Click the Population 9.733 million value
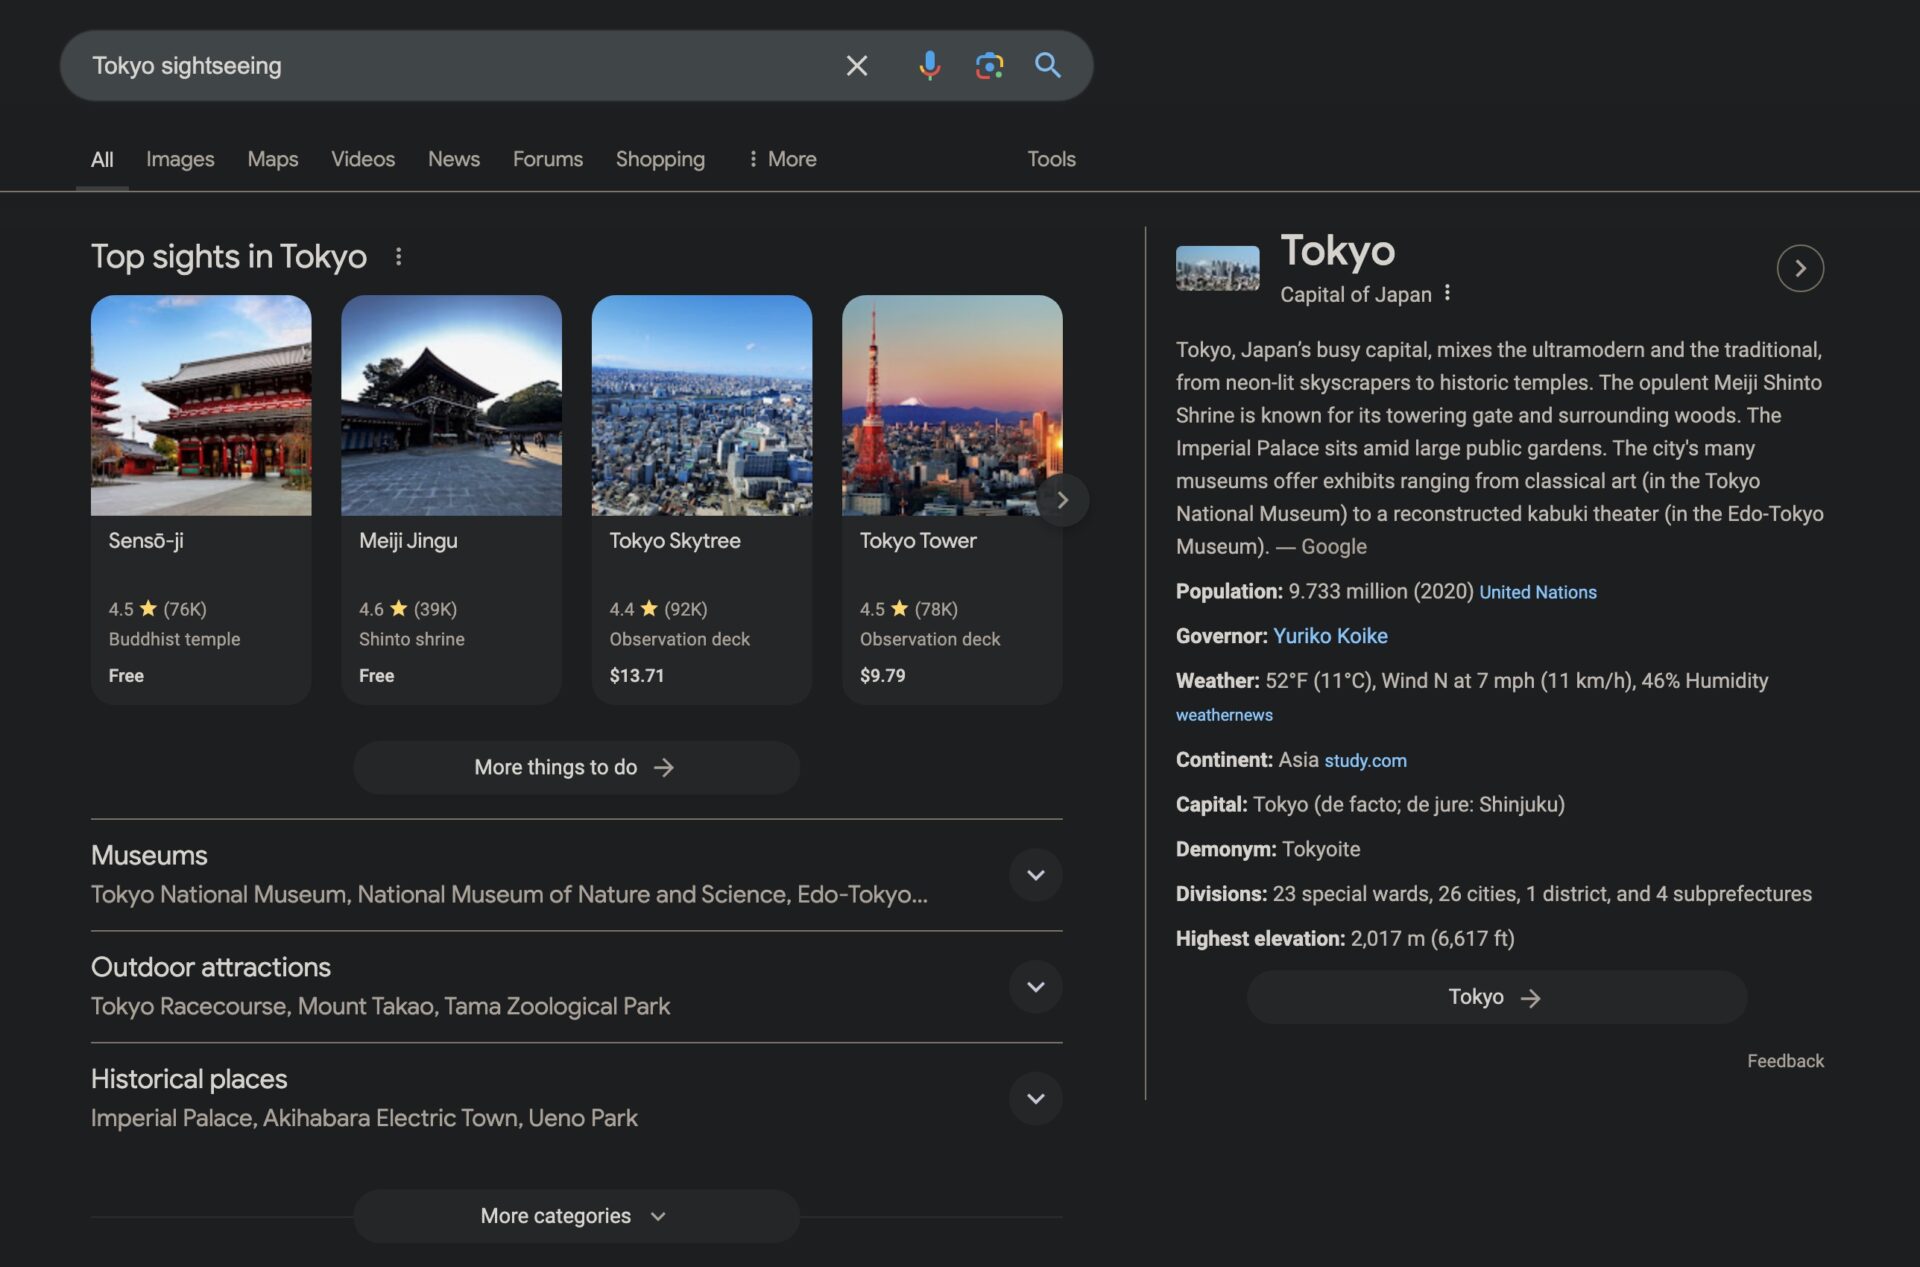1920x1267 pixels. 1380,592
